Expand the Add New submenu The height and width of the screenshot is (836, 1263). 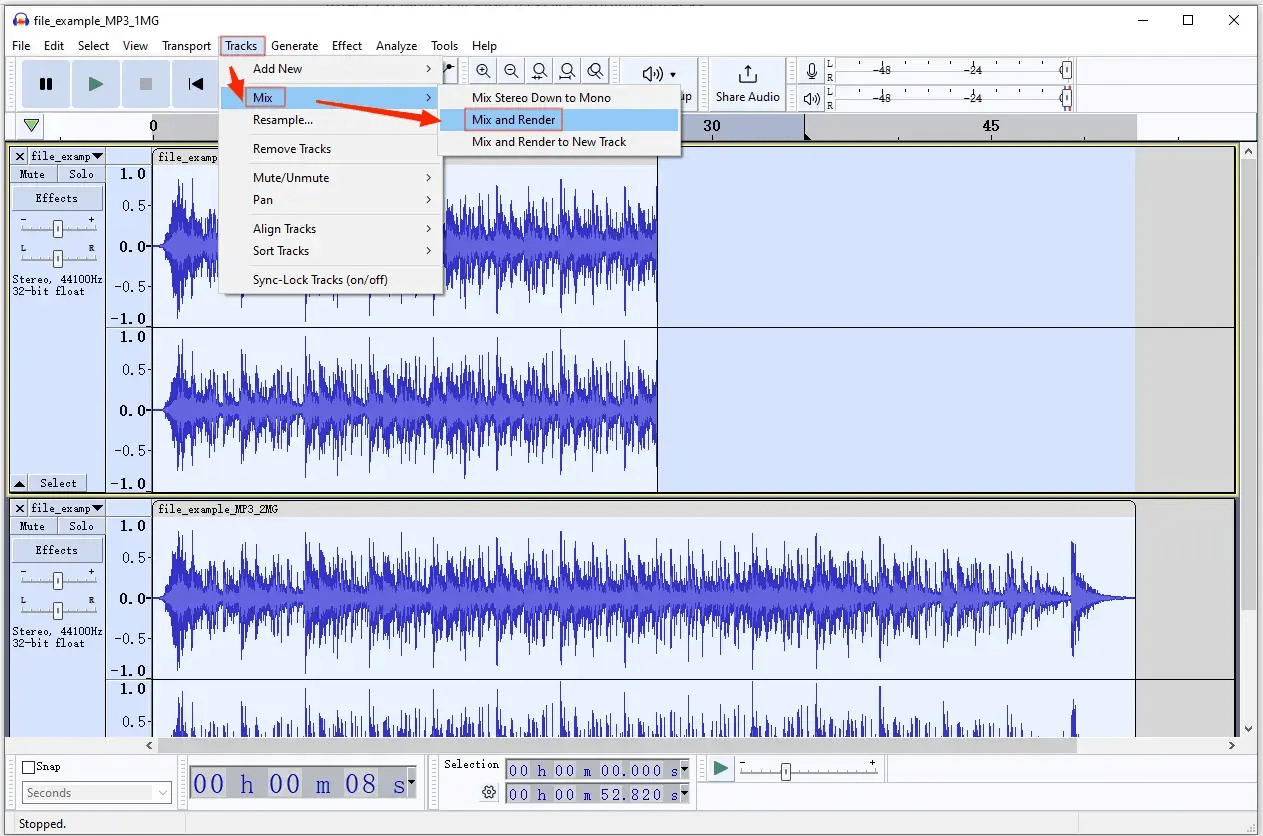tap(331, 69)
